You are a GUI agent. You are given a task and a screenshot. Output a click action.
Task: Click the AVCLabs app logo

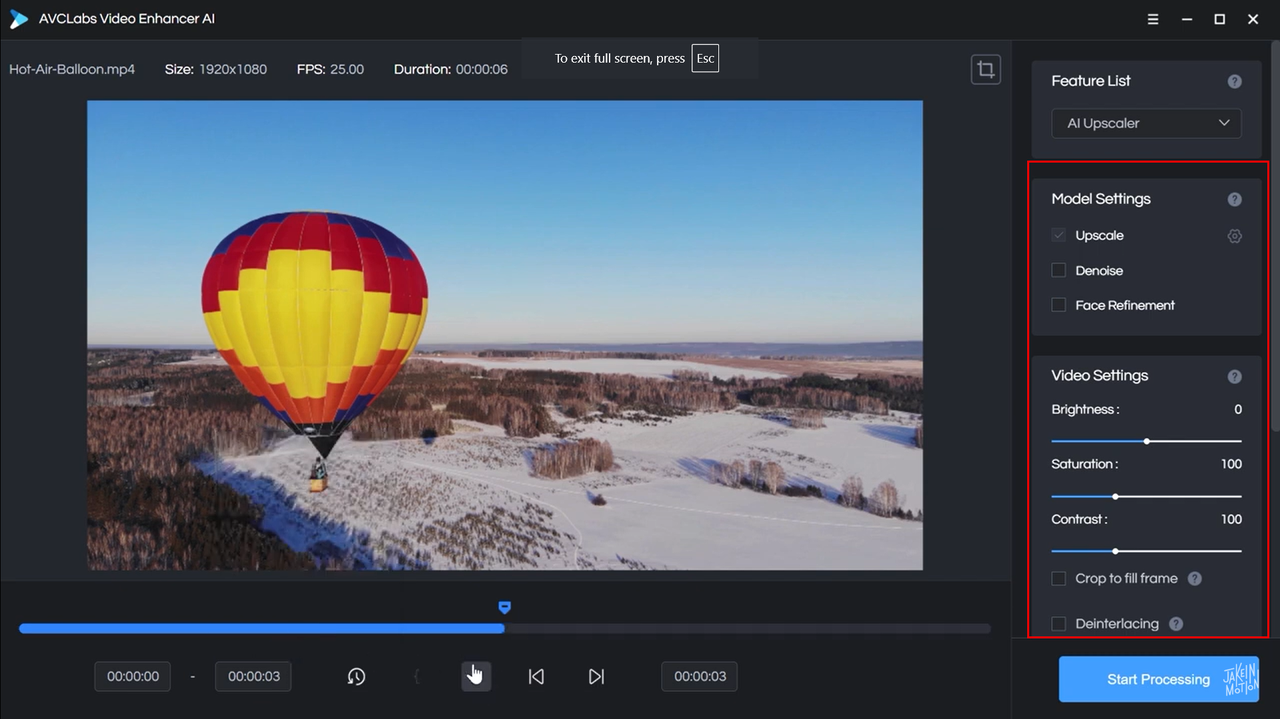(17, 18)
